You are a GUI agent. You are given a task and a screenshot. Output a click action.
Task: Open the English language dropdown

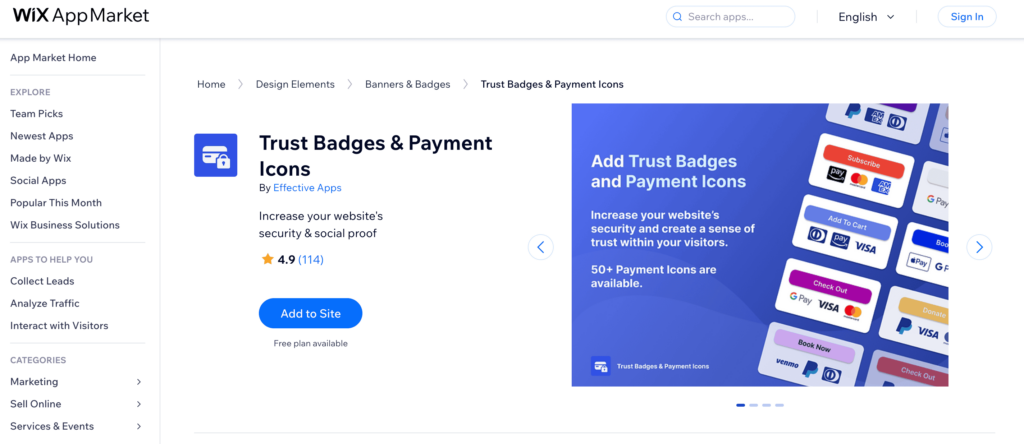coord(866,17)
